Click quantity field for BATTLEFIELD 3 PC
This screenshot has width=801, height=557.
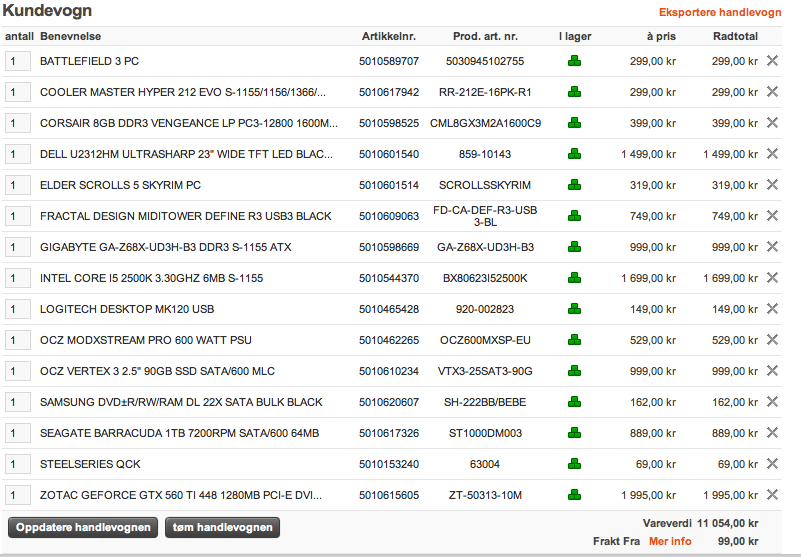(x=18, y=61)
